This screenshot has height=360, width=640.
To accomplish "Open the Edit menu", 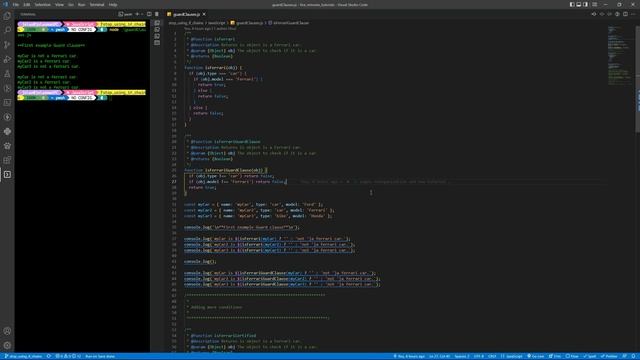I will (x=27, y=4).
